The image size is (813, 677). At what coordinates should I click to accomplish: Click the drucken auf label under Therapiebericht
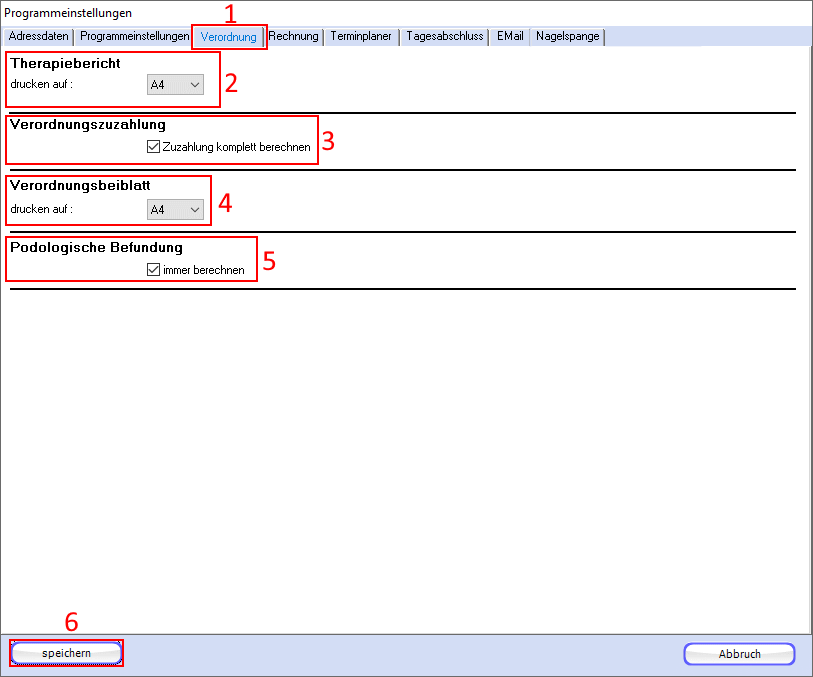tap(41, 85)
